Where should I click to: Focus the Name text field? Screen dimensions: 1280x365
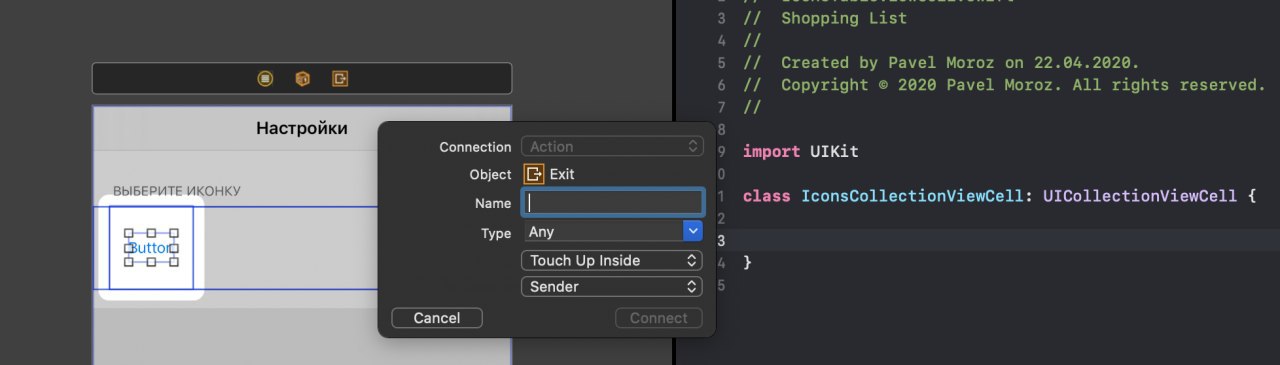point(612,202)
